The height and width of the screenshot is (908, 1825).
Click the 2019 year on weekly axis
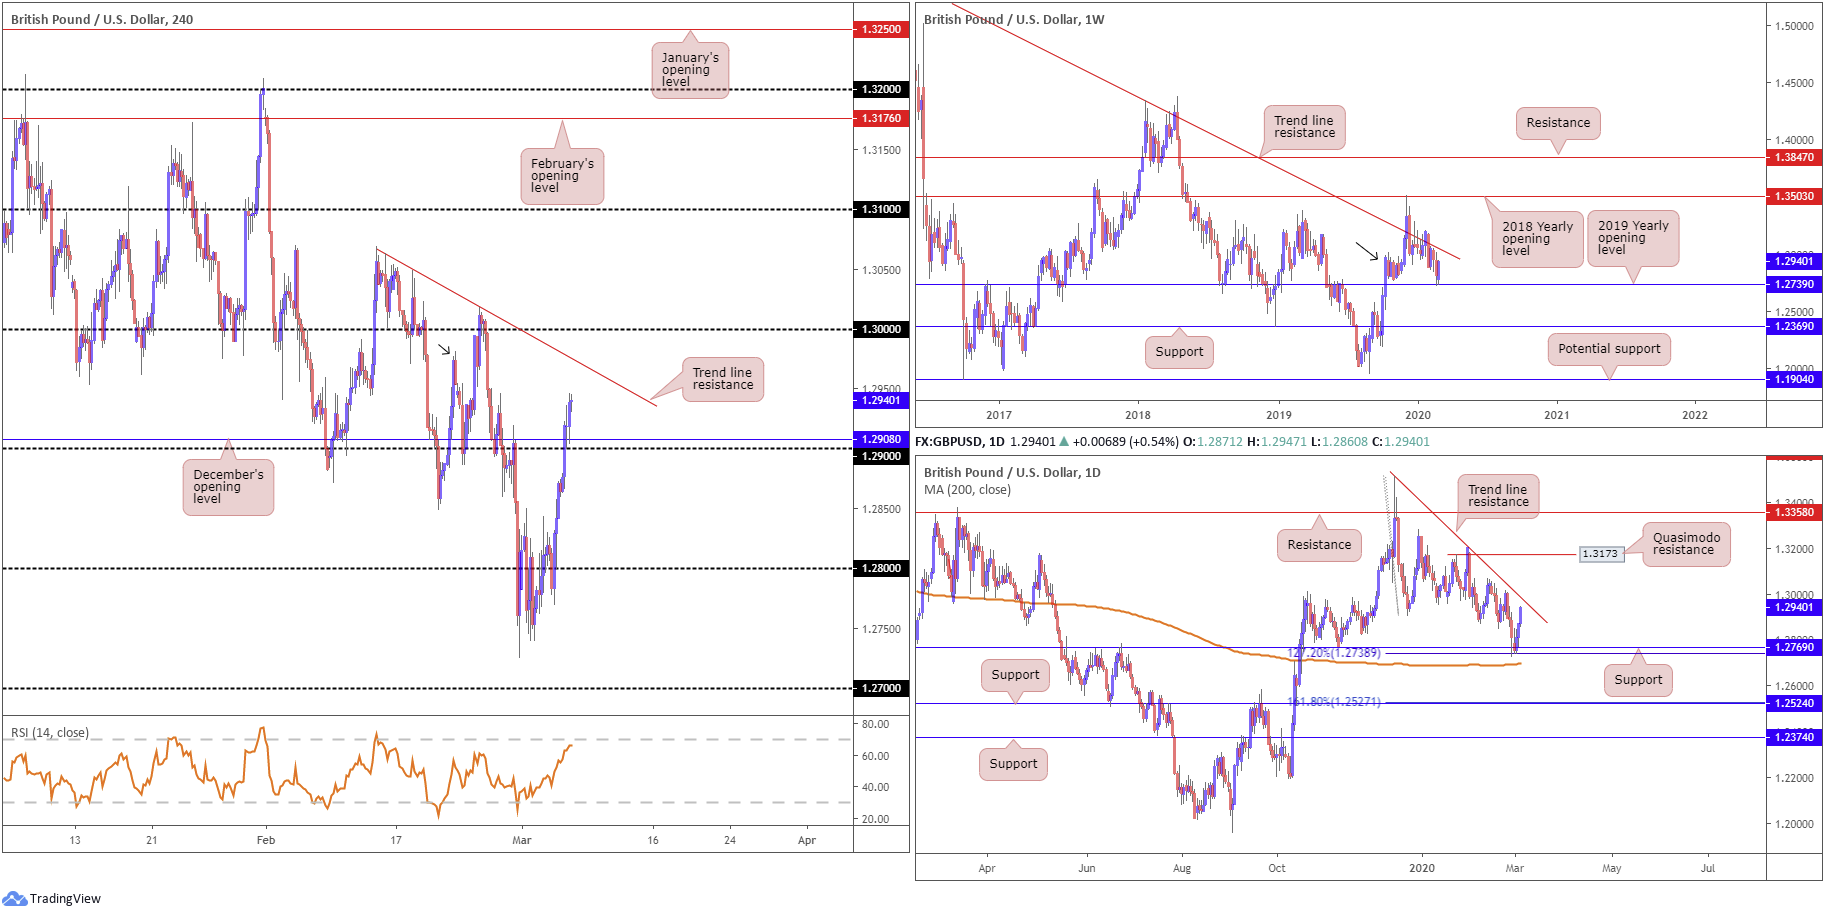click(1279, 415)
